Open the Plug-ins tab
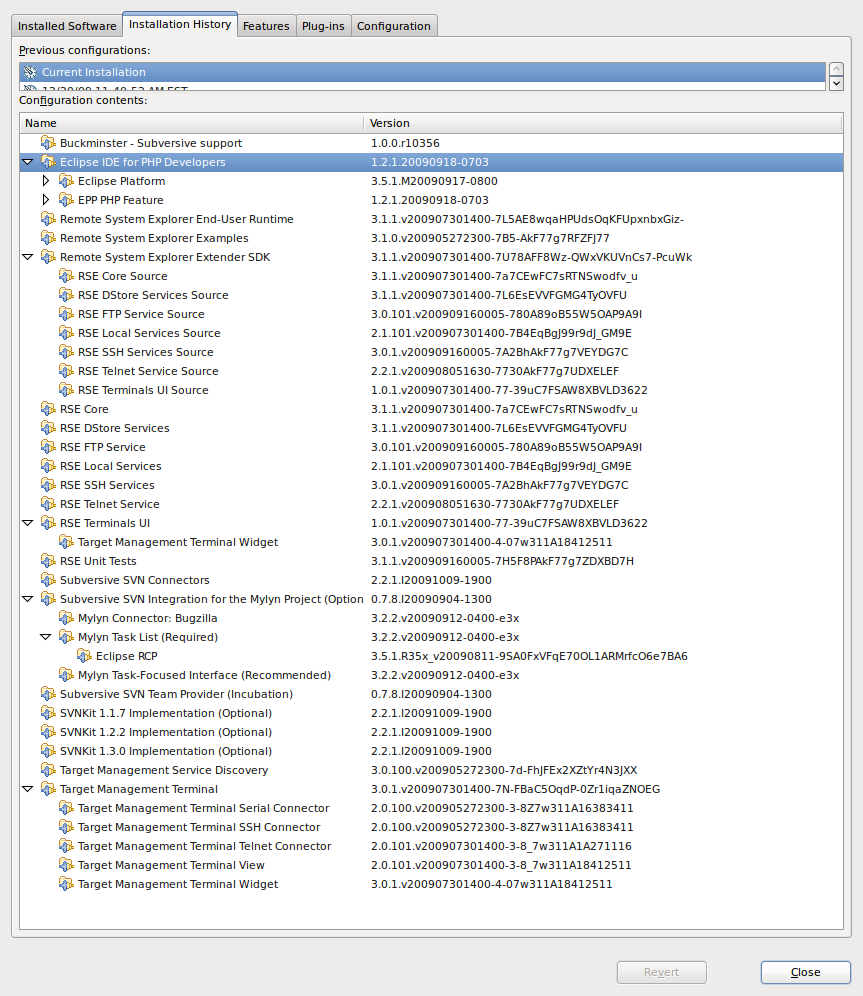Viewport: 863px width, 996px height. pos(323,26)
